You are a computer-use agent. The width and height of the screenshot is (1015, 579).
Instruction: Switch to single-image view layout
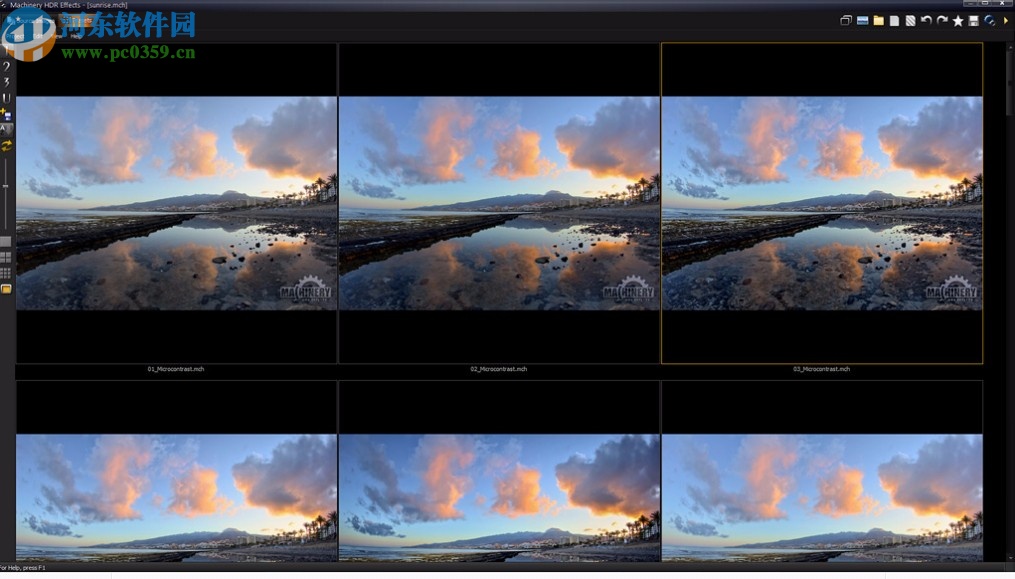[6, 241]
